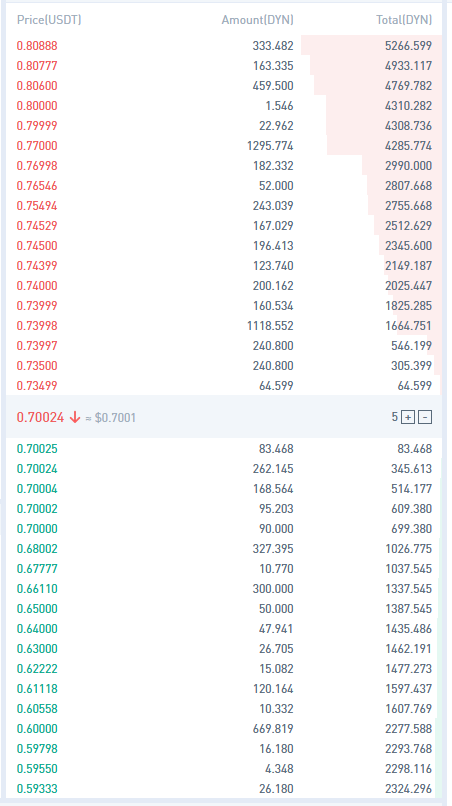The height and width of the screenshot is (806, 452).
Task: Increase decimal precision with plus icon
Action: pyautogui.click(x=408, y=417)
